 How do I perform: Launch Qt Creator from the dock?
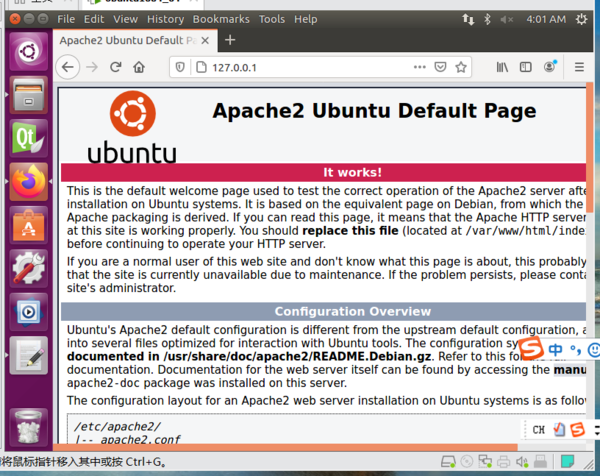(x=29, y=138)
